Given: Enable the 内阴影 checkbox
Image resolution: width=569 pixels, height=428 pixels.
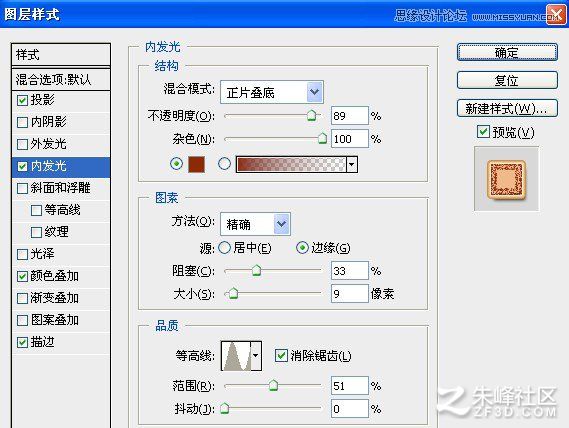Looking at the screenshot, I should [x=22, y=122].
